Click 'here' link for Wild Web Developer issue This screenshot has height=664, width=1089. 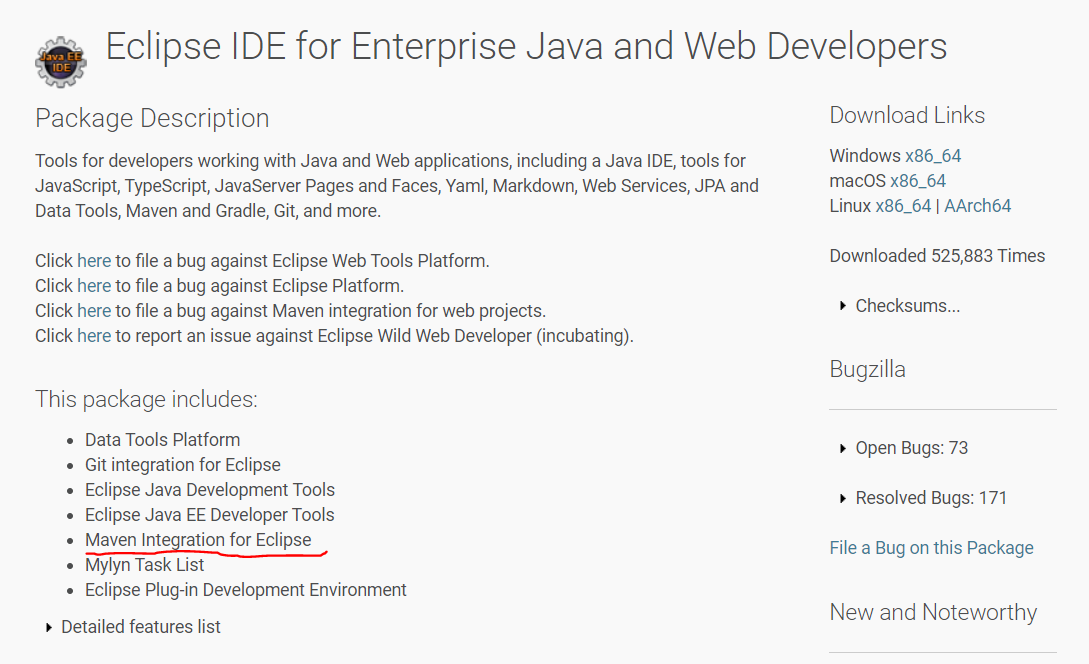click(94, 335)
